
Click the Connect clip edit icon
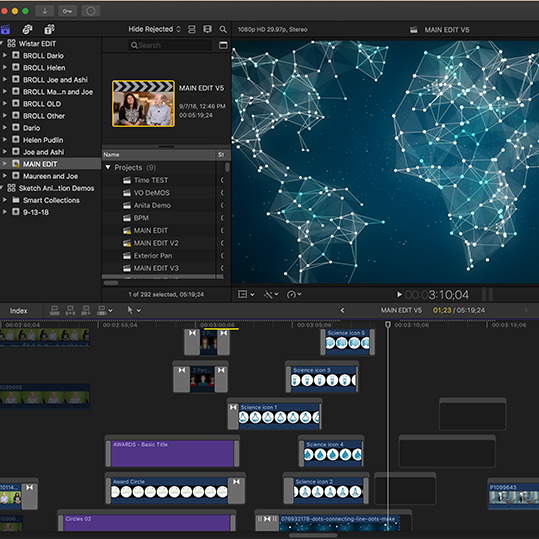coord(55,310)
